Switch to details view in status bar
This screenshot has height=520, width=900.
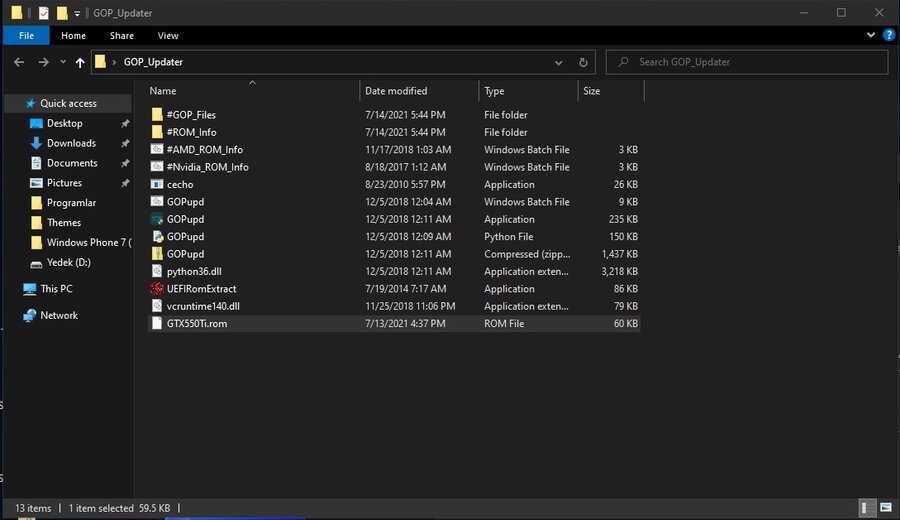868,508
